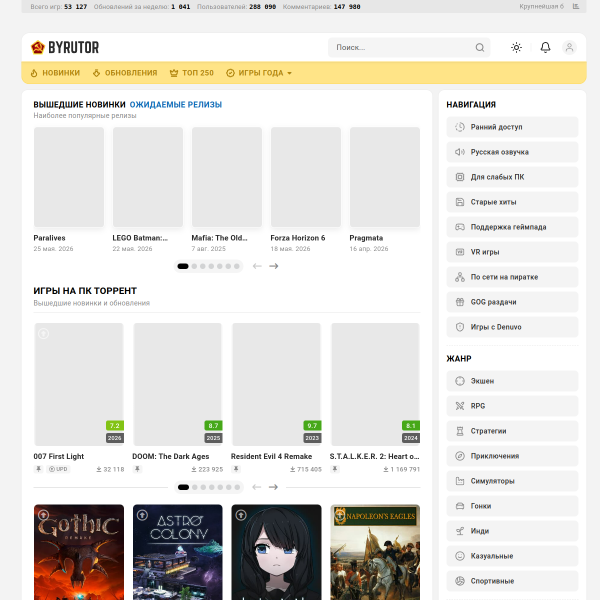Click the Приключения compass icon
The width and height of the screenshot is (600, 600).
[460, 456]
